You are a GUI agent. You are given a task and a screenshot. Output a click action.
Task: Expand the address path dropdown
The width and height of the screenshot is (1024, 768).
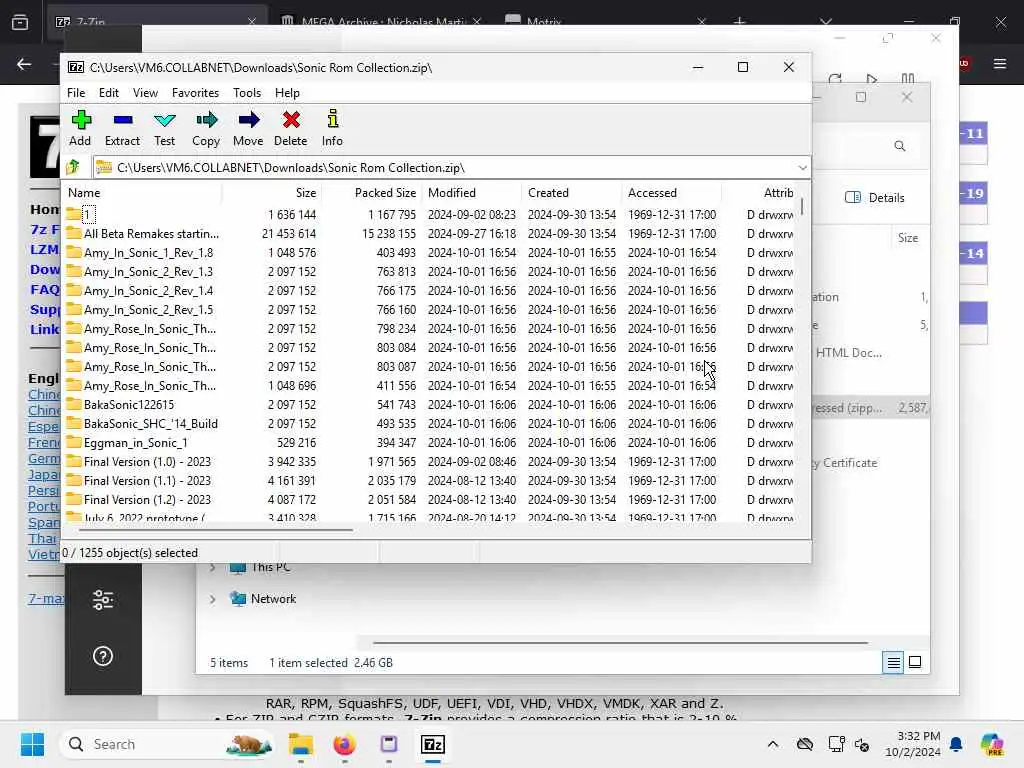tap(802, 168)
